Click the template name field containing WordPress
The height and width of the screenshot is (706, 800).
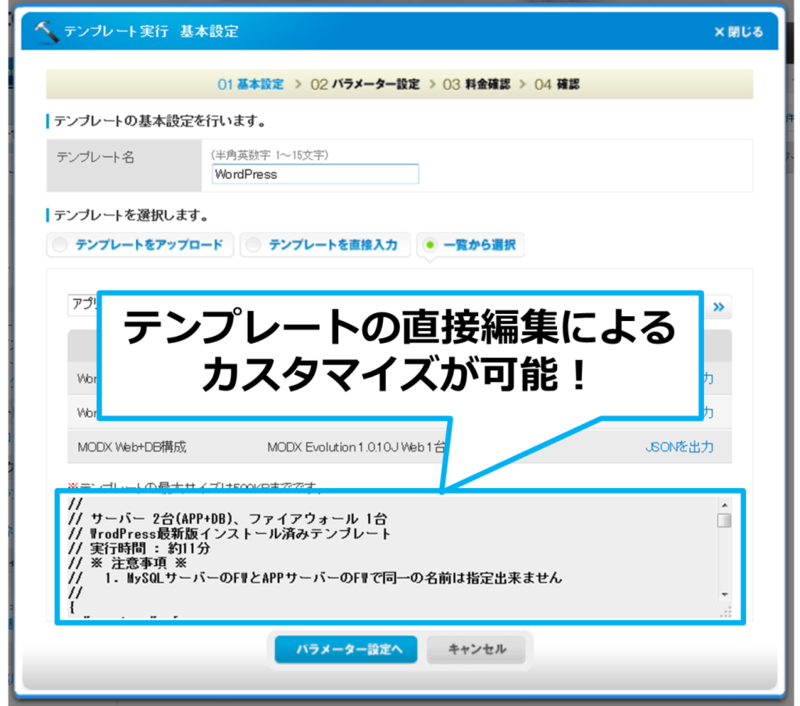315,174
